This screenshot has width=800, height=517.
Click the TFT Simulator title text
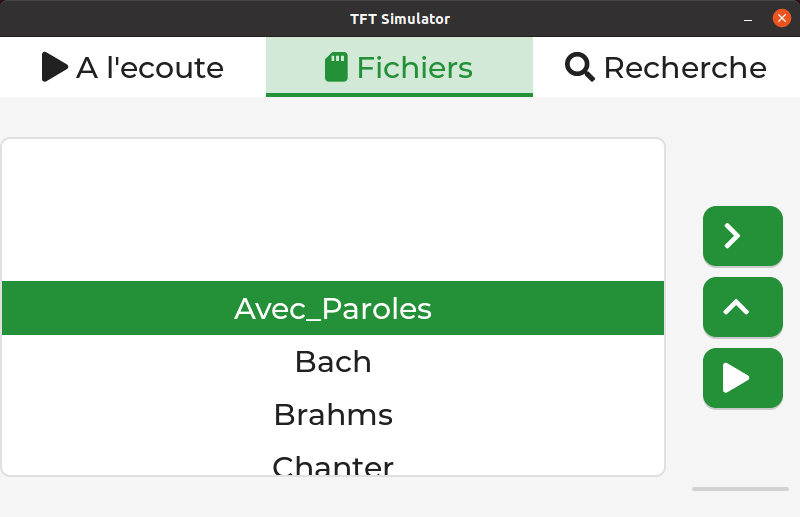(x=400, y=19)
